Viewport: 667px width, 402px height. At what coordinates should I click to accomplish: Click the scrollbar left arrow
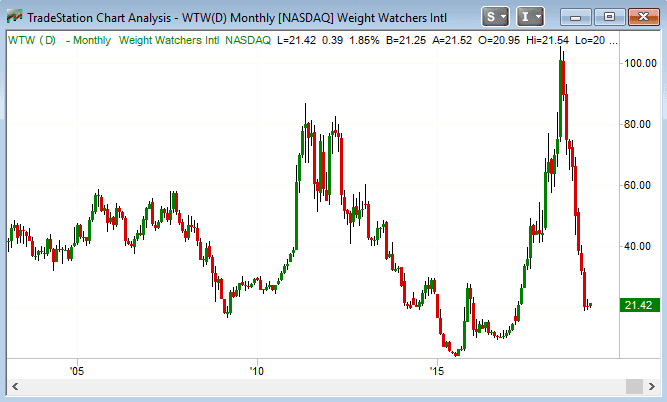click(x=15, y=387)
